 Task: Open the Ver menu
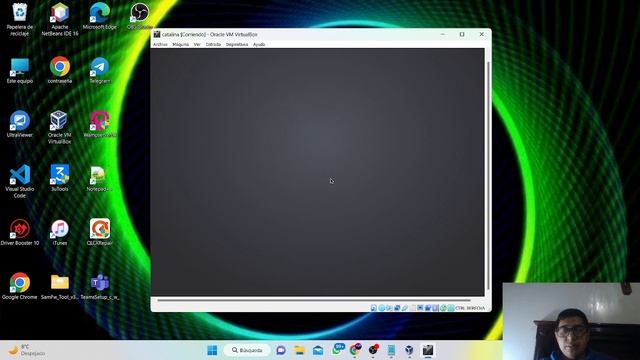(x=197, y=44)
